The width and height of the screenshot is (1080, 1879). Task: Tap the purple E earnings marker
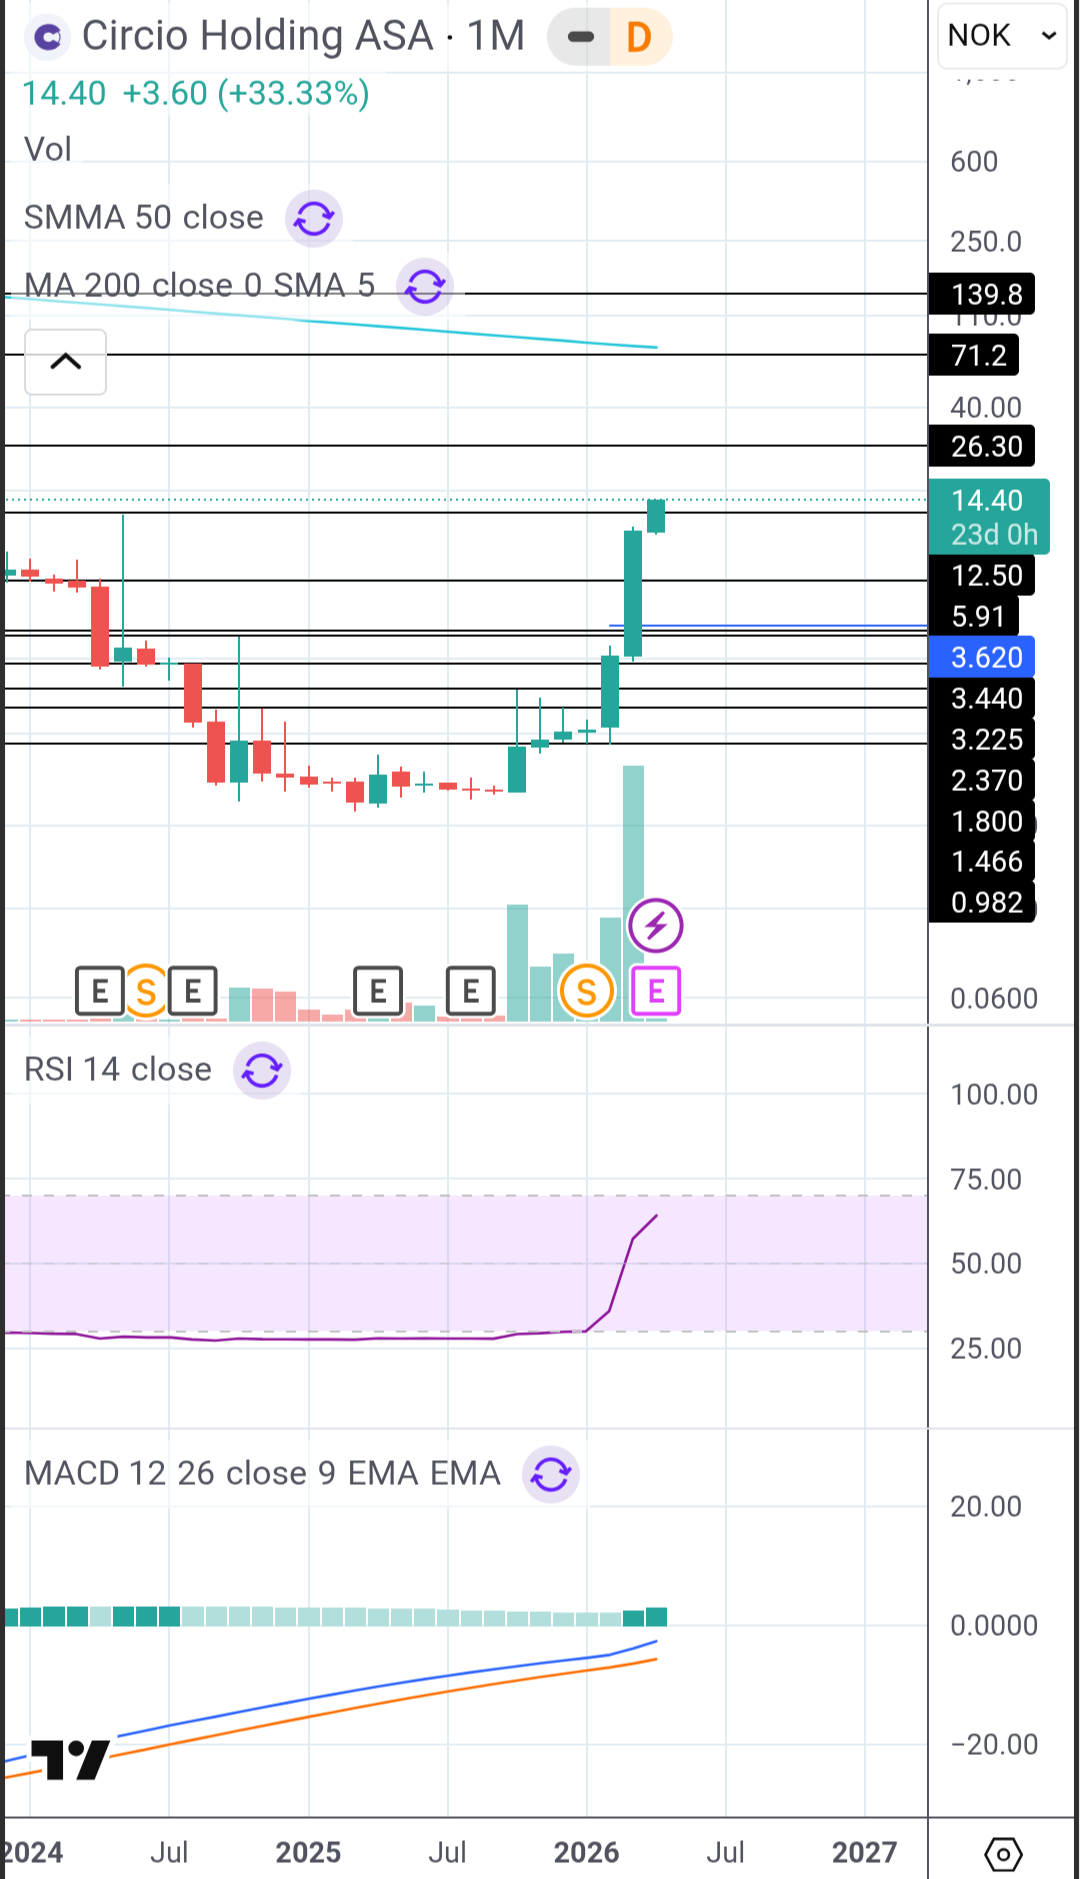click(656, 992)
